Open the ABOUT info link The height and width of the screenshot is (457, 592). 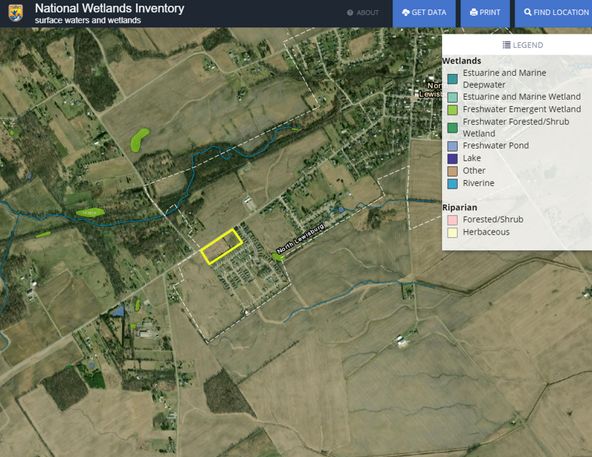tap(363, 12)
